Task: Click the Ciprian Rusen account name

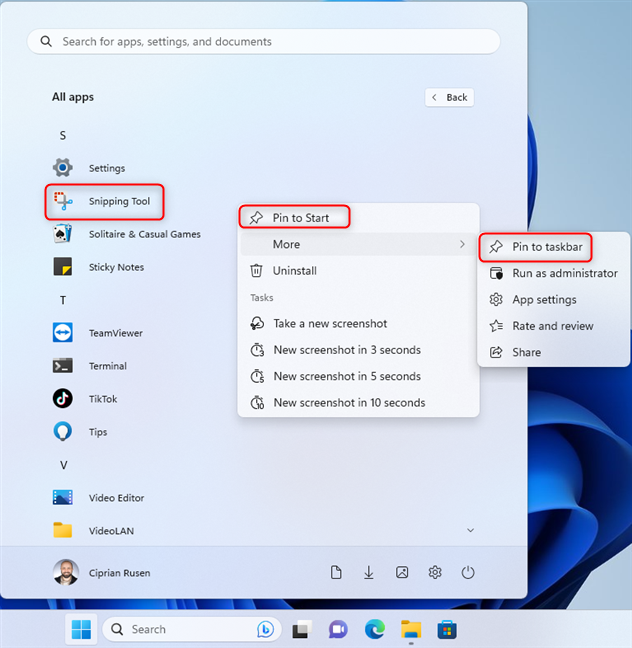Action: (x=119, y=573)
